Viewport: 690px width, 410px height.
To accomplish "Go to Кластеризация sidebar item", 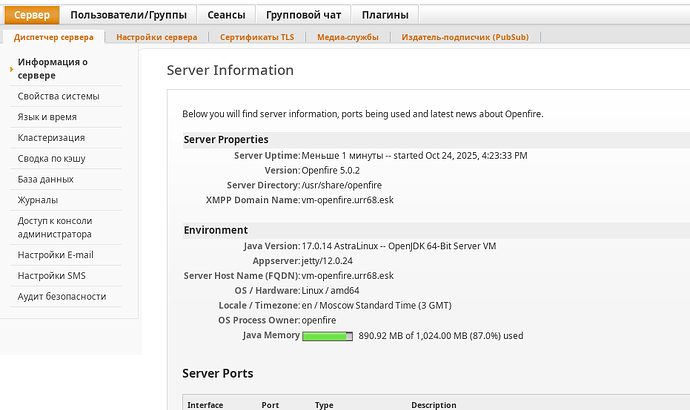I will (51, 138).
